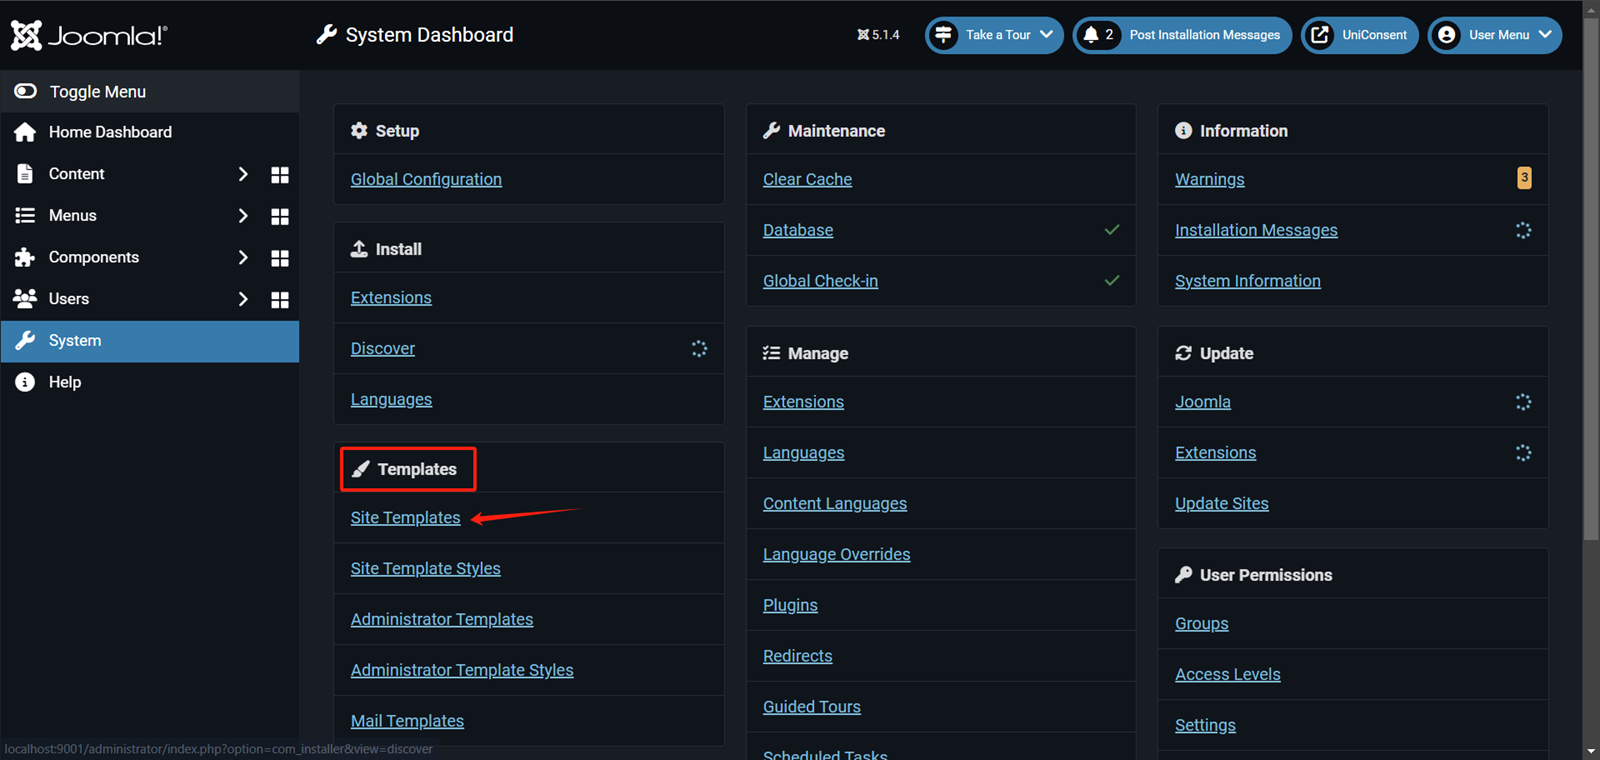Open Installation Messages link
The height and width of the screenshot is (760, 1600).
1256,231
